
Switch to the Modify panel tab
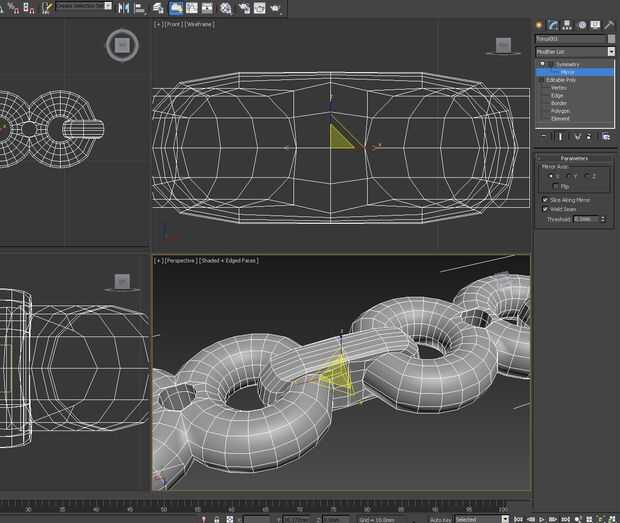553,23
